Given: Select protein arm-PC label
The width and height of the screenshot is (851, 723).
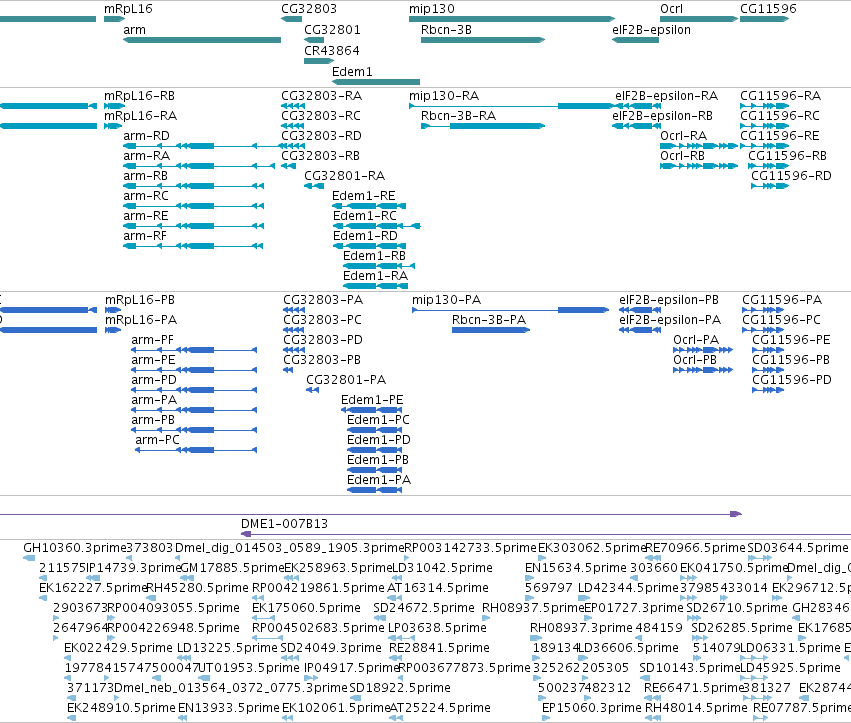Looking at the screenshot, I should (157, 440).
